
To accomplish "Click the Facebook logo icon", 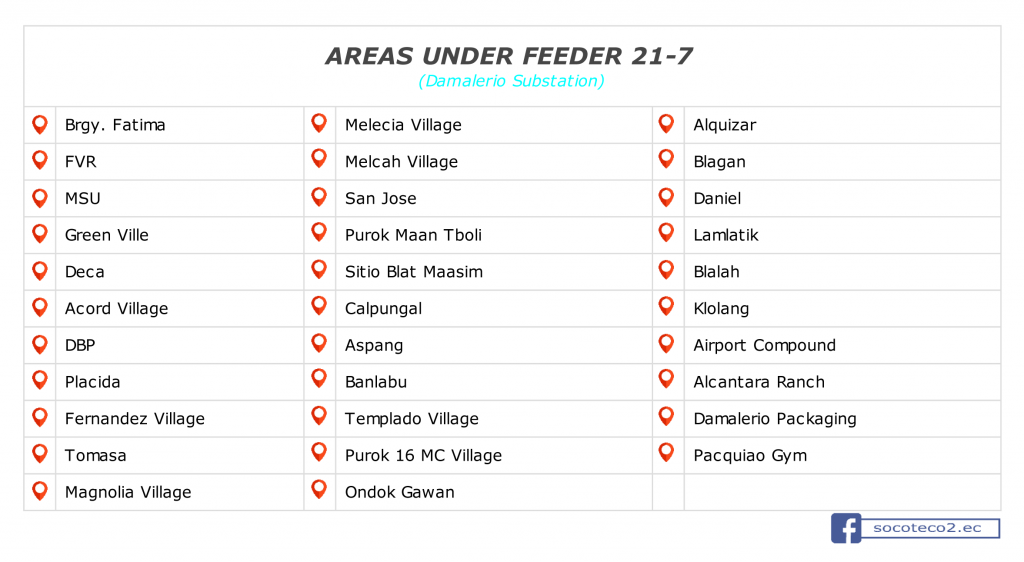I will 846,528.
